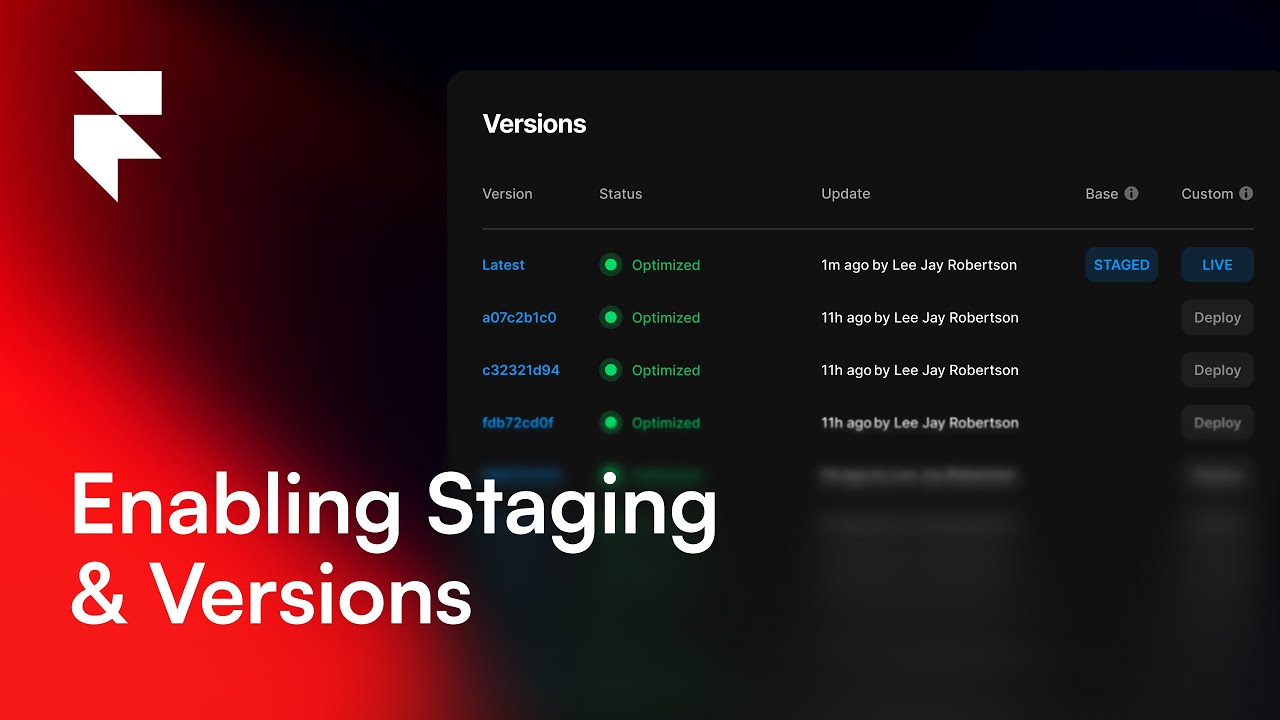Viewport: 1280px width, 720px height.
Task: Click the green status dot in Latest row
Action: [x=610, y=265]
